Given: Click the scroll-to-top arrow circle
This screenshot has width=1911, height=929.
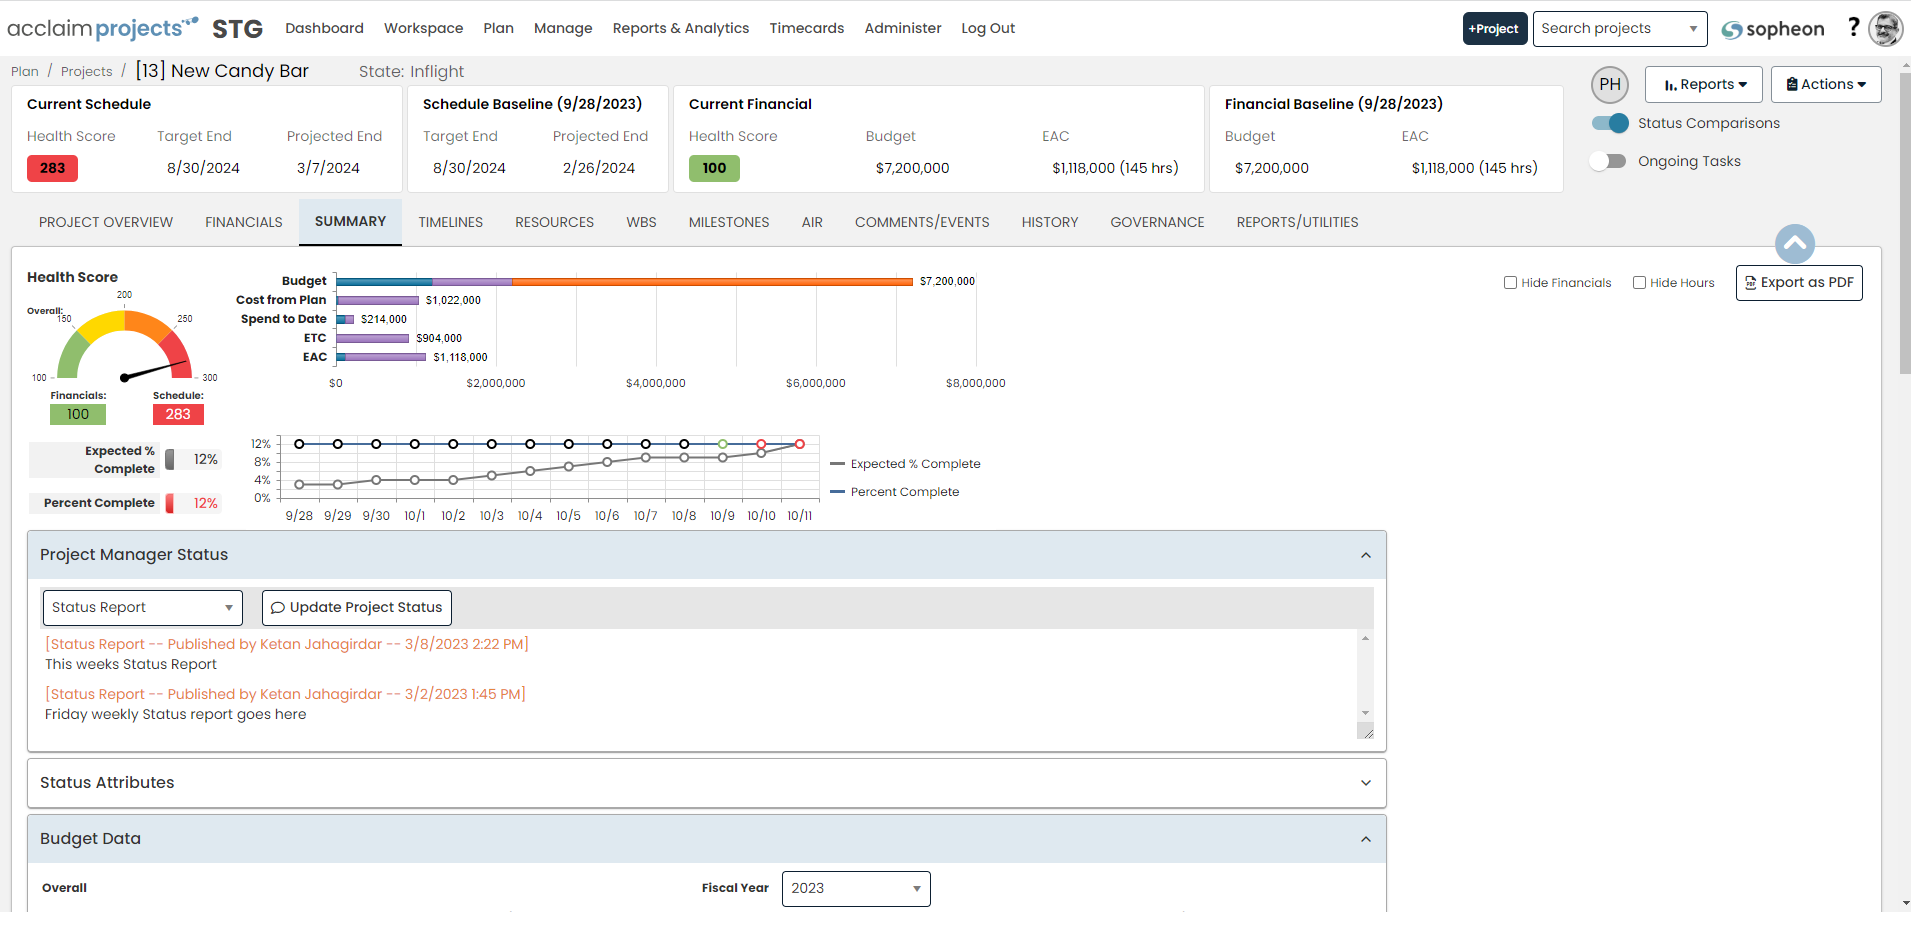Looking at the screenshot, I should coord(1794,243).
